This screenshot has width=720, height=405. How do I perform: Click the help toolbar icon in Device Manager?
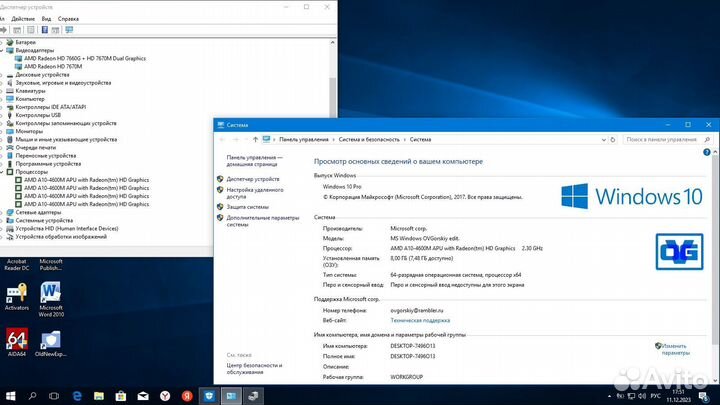45,30
